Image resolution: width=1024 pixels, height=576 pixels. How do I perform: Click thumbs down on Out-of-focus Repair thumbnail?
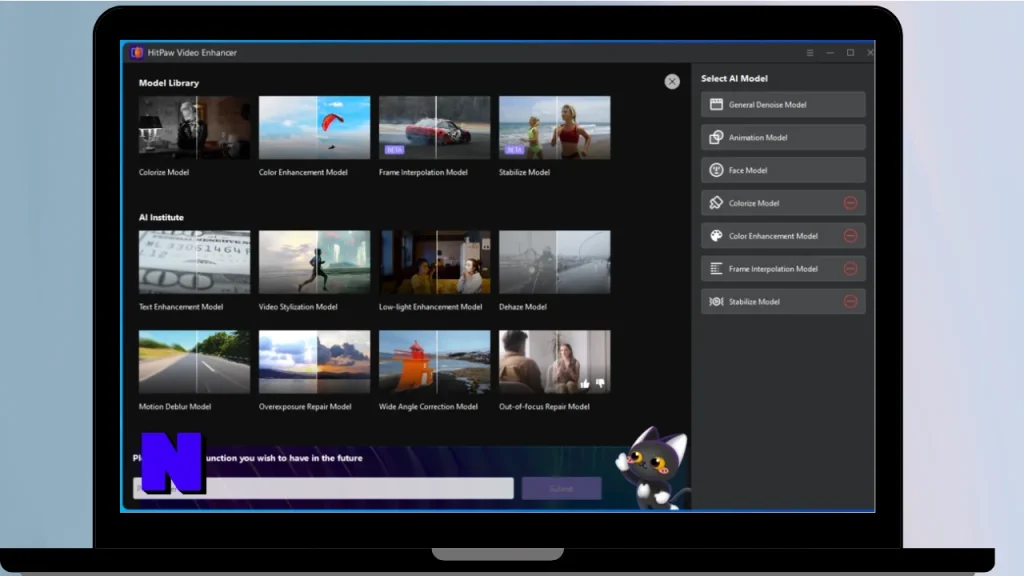[600, 383]
